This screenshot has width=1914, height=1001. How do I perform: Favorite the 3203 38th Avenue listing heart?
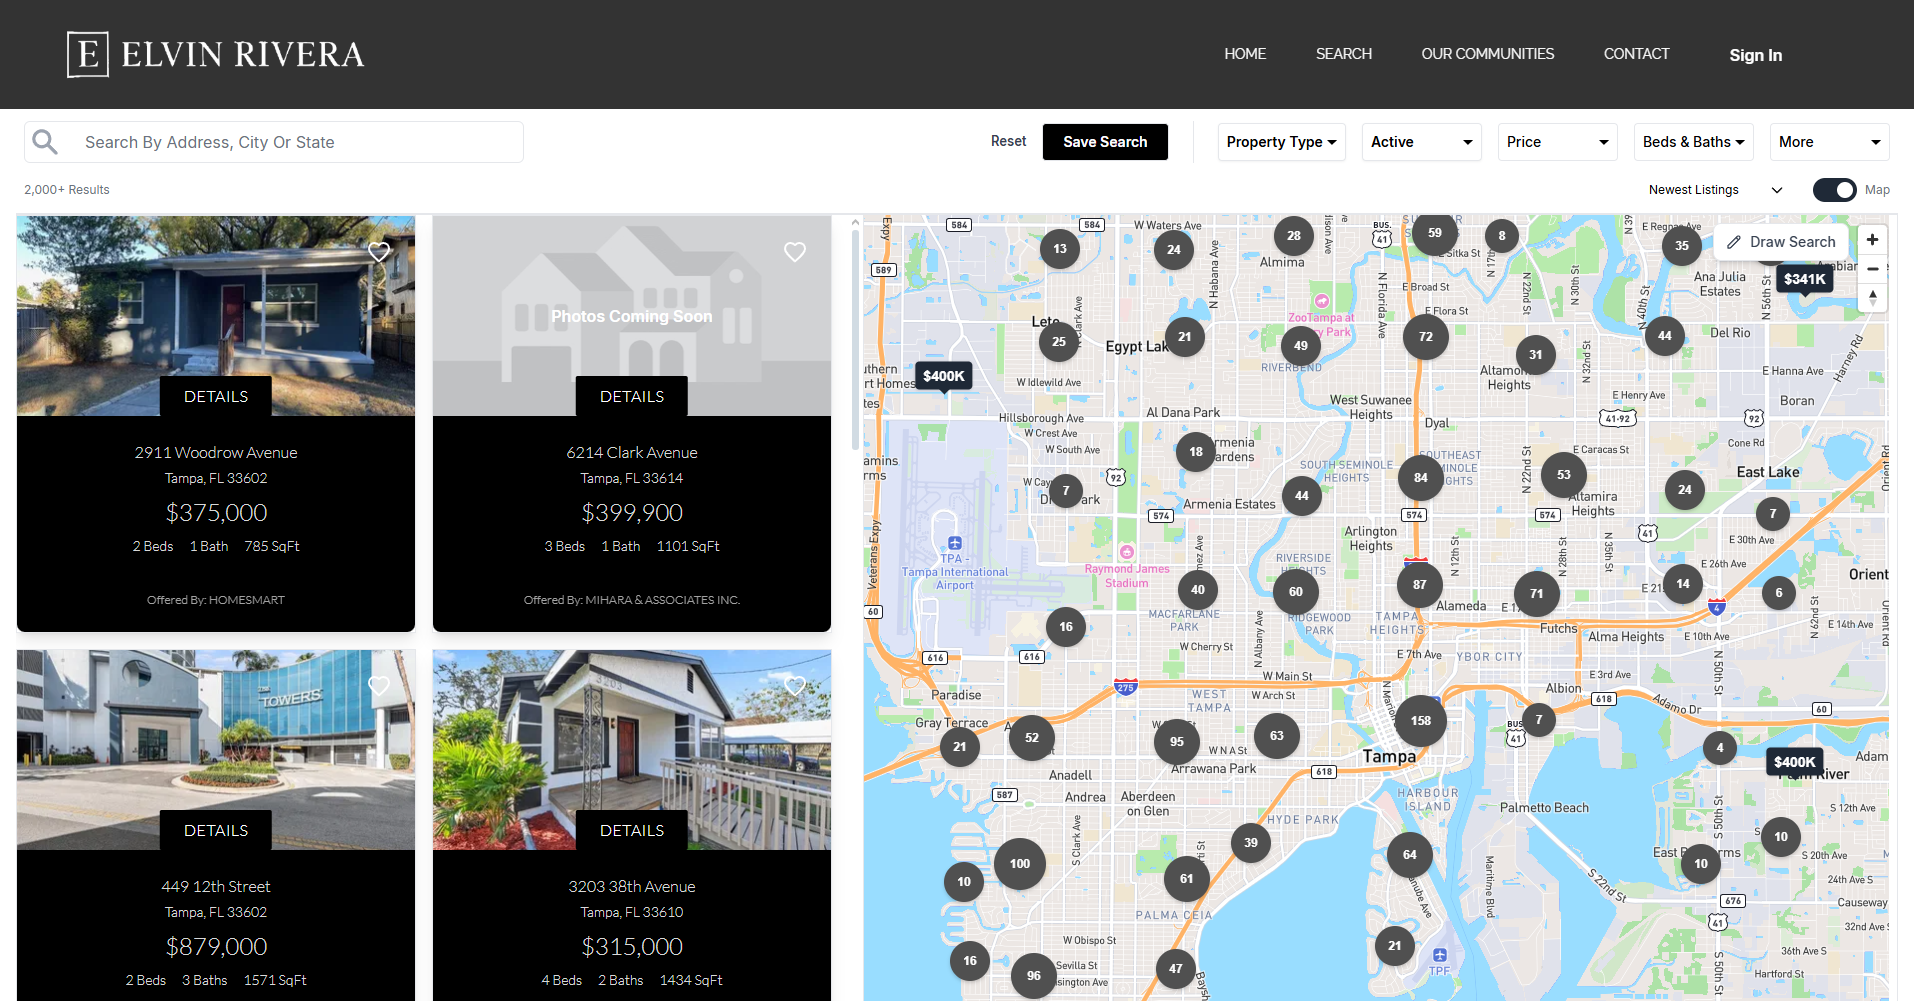click(x=795, y=686)
